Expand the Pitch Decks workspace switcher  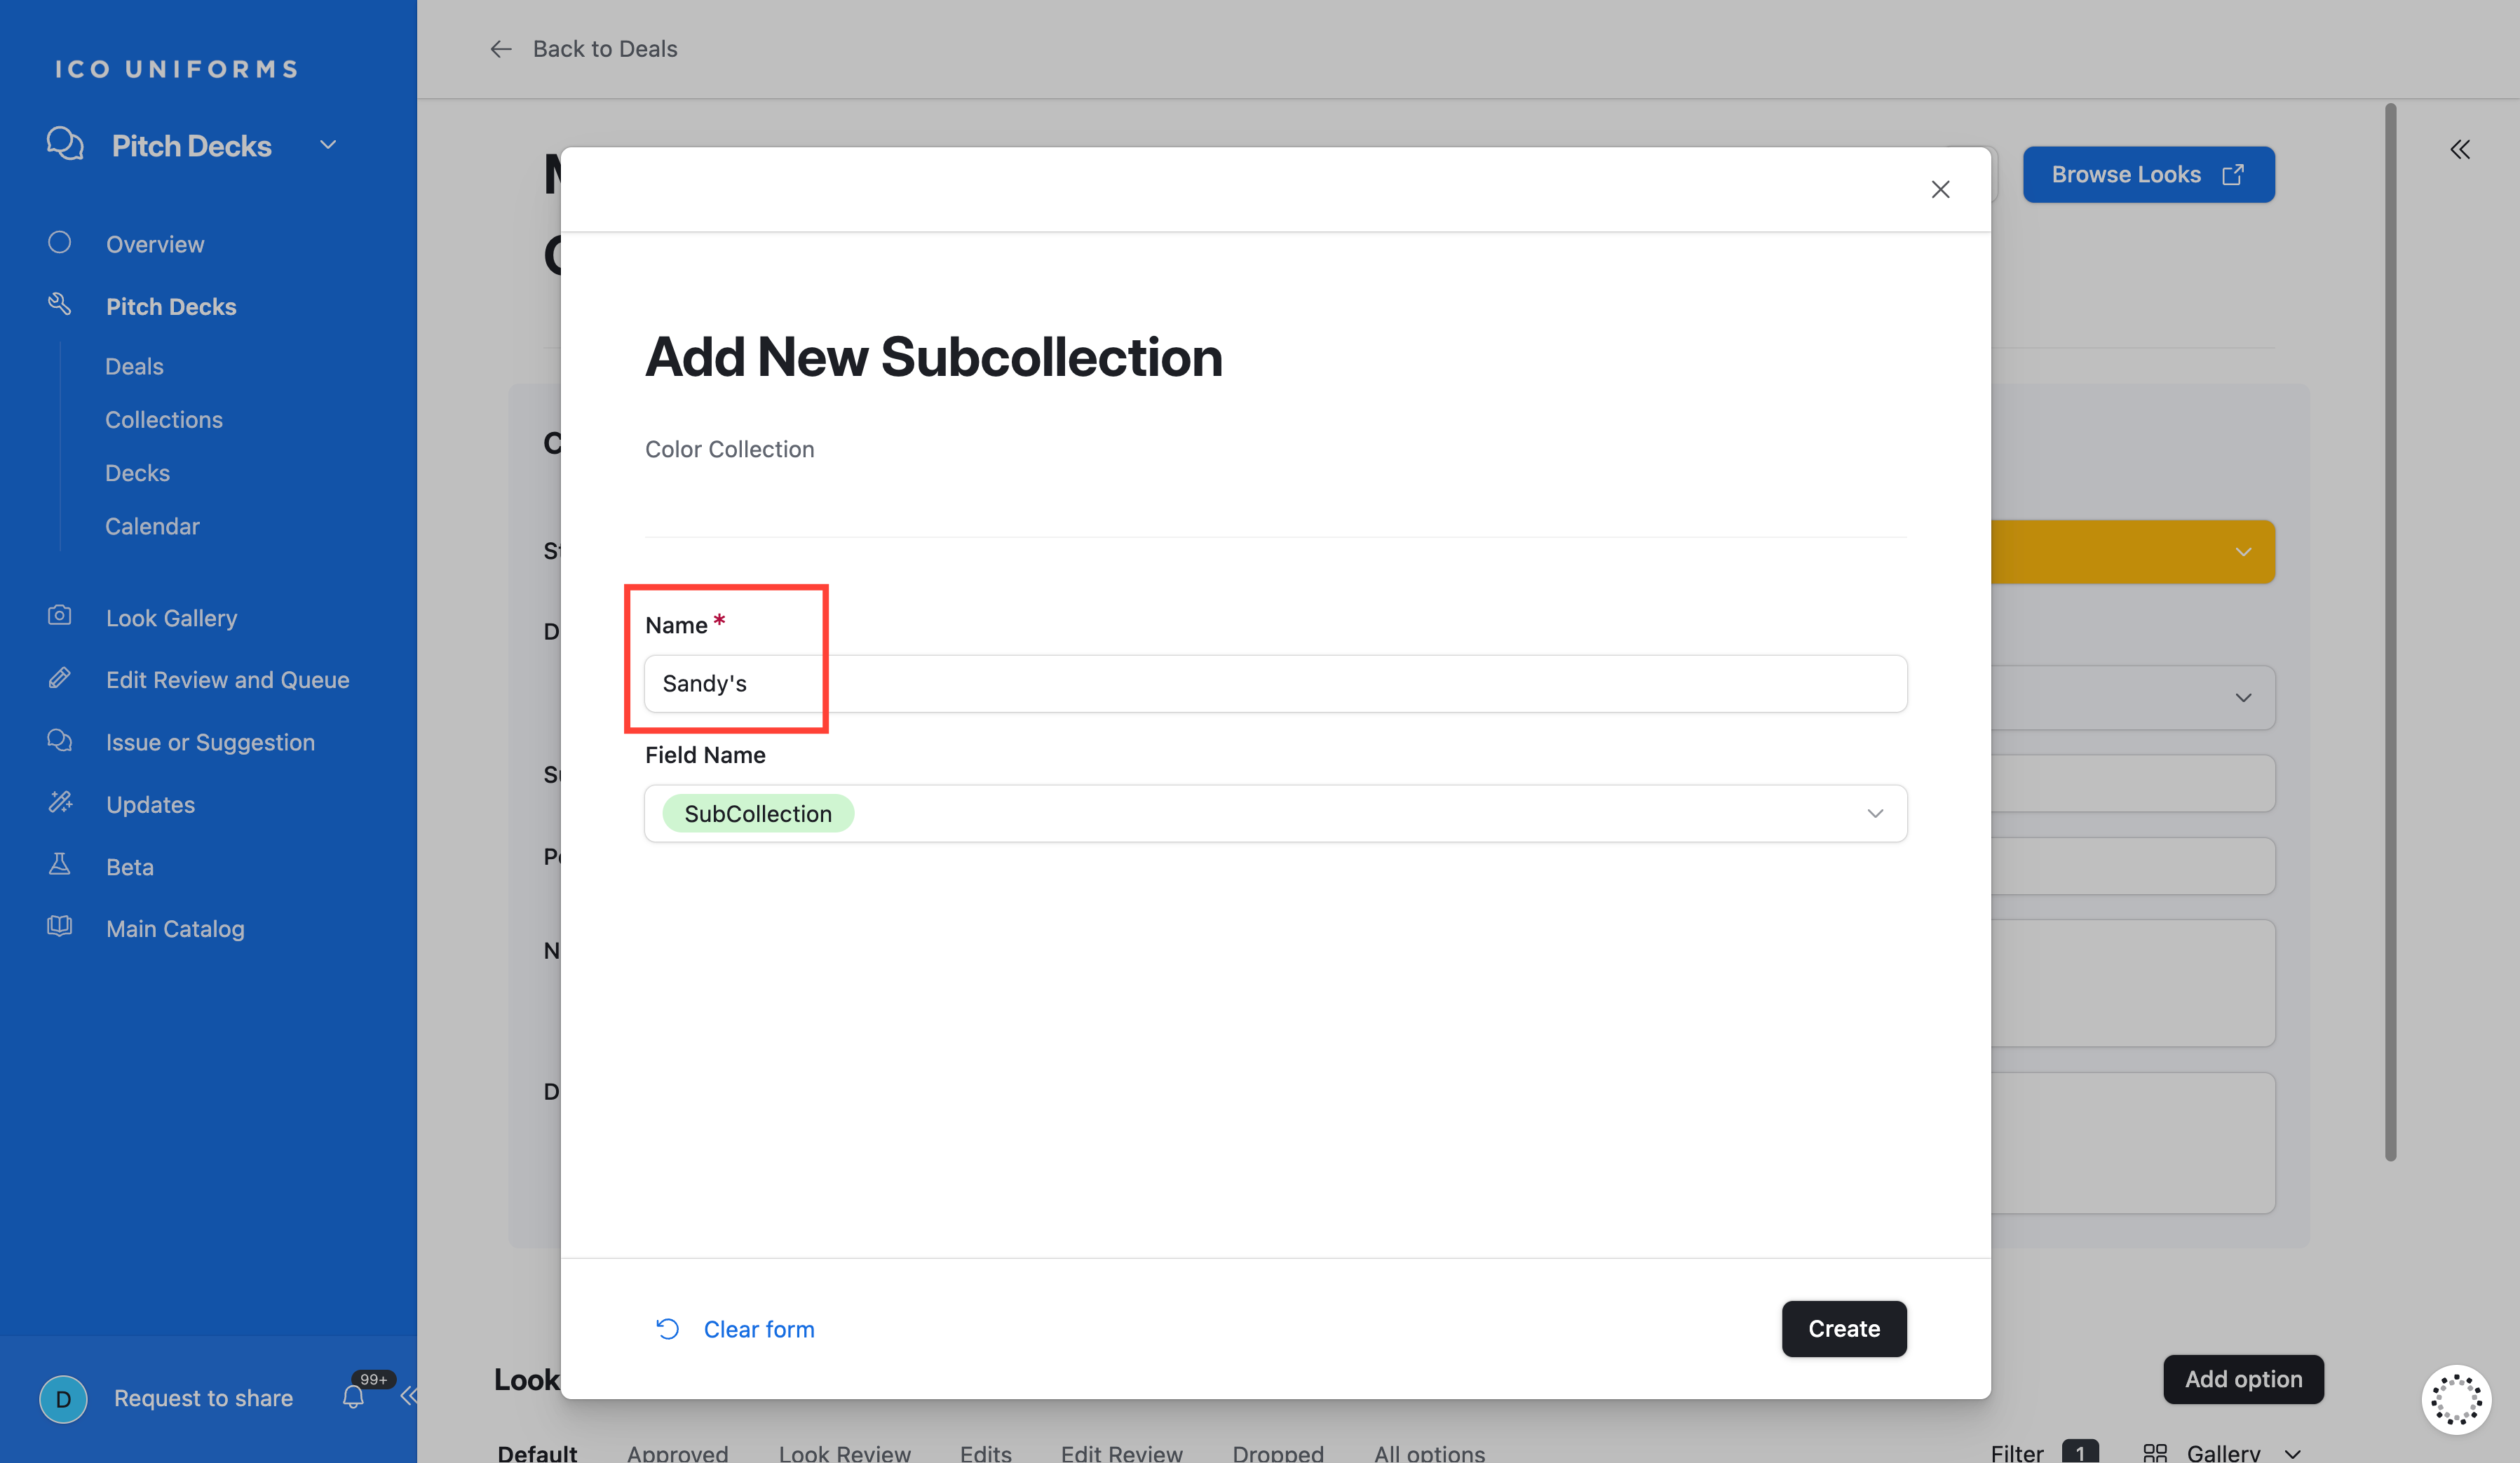(x=328, y=145)
